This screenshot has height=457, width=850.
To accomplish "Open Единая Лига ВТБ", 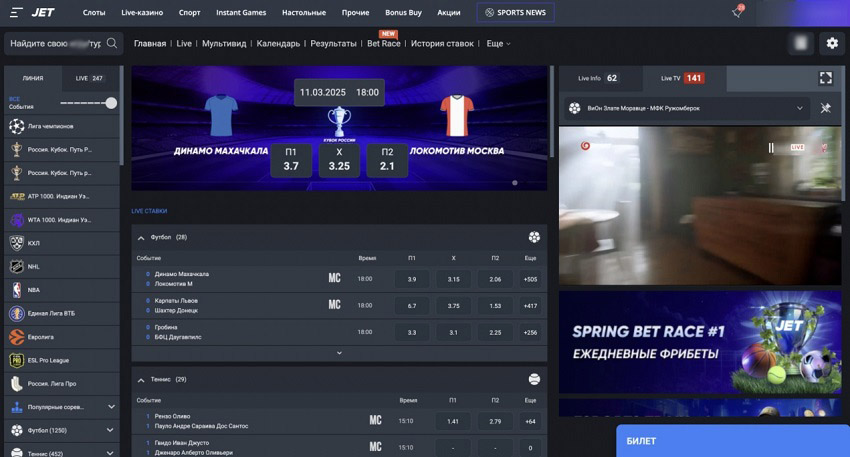I will [x=62, y=313].
